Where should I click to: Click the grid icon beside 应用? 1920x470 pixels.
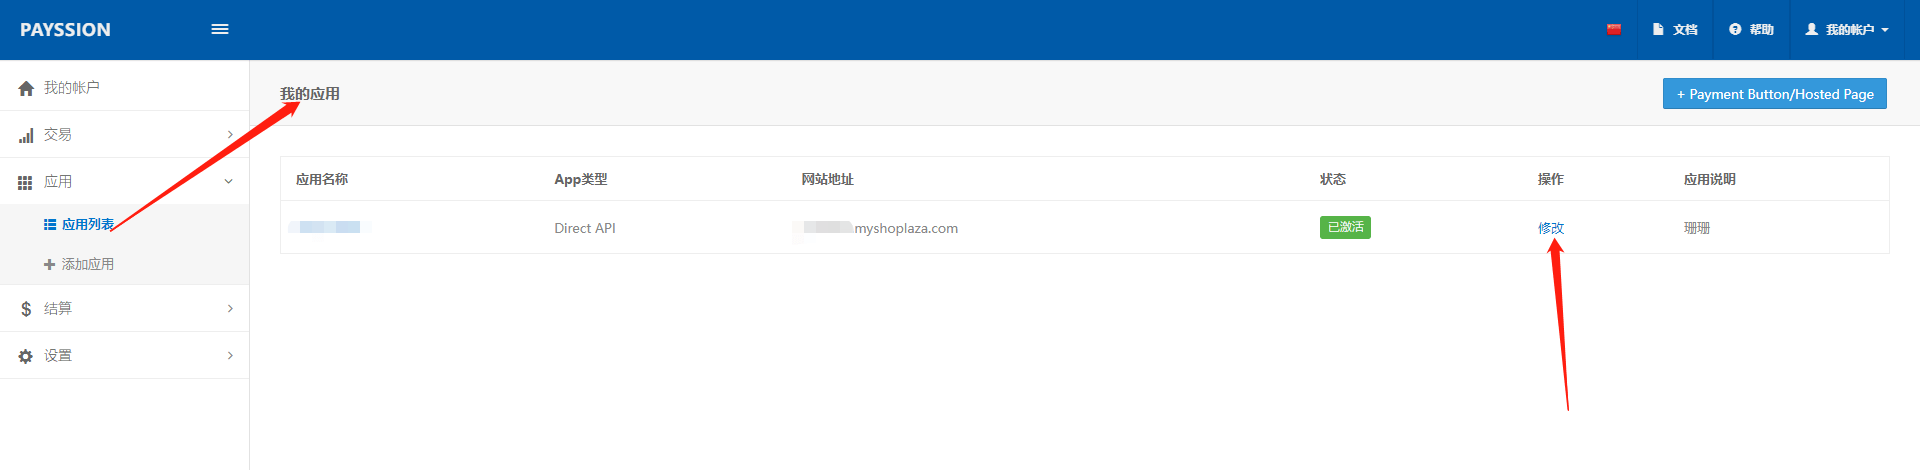pos(25,182)
